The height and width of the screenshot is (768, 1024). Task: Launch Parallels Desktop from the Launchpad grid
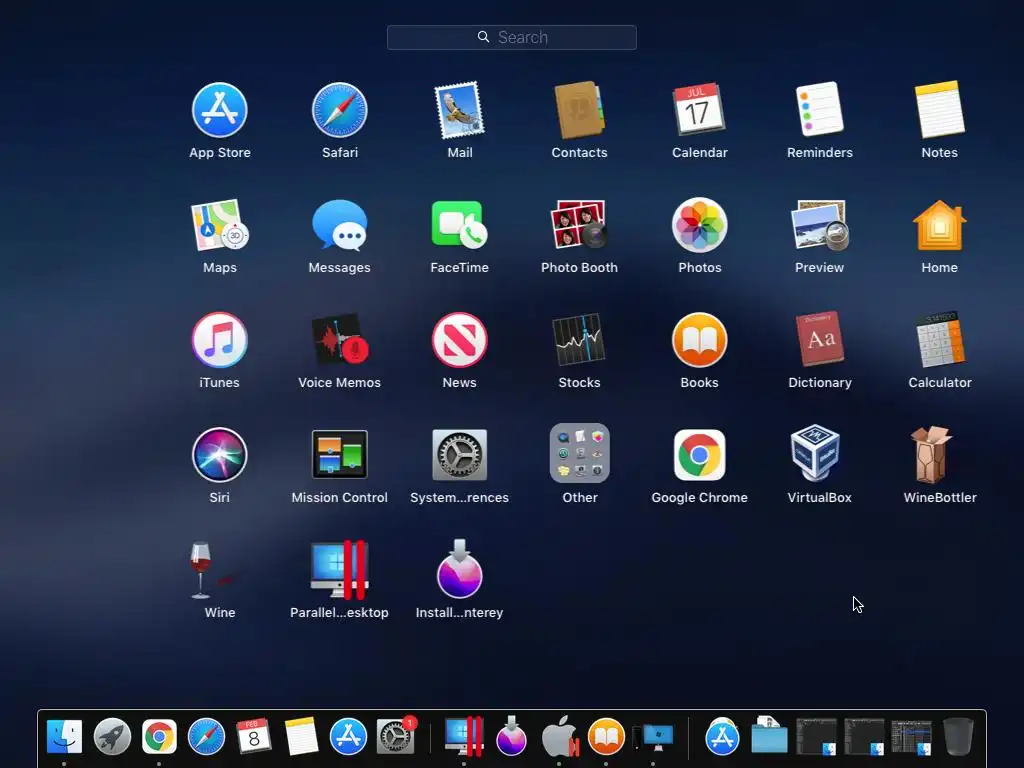pos(340,570)
